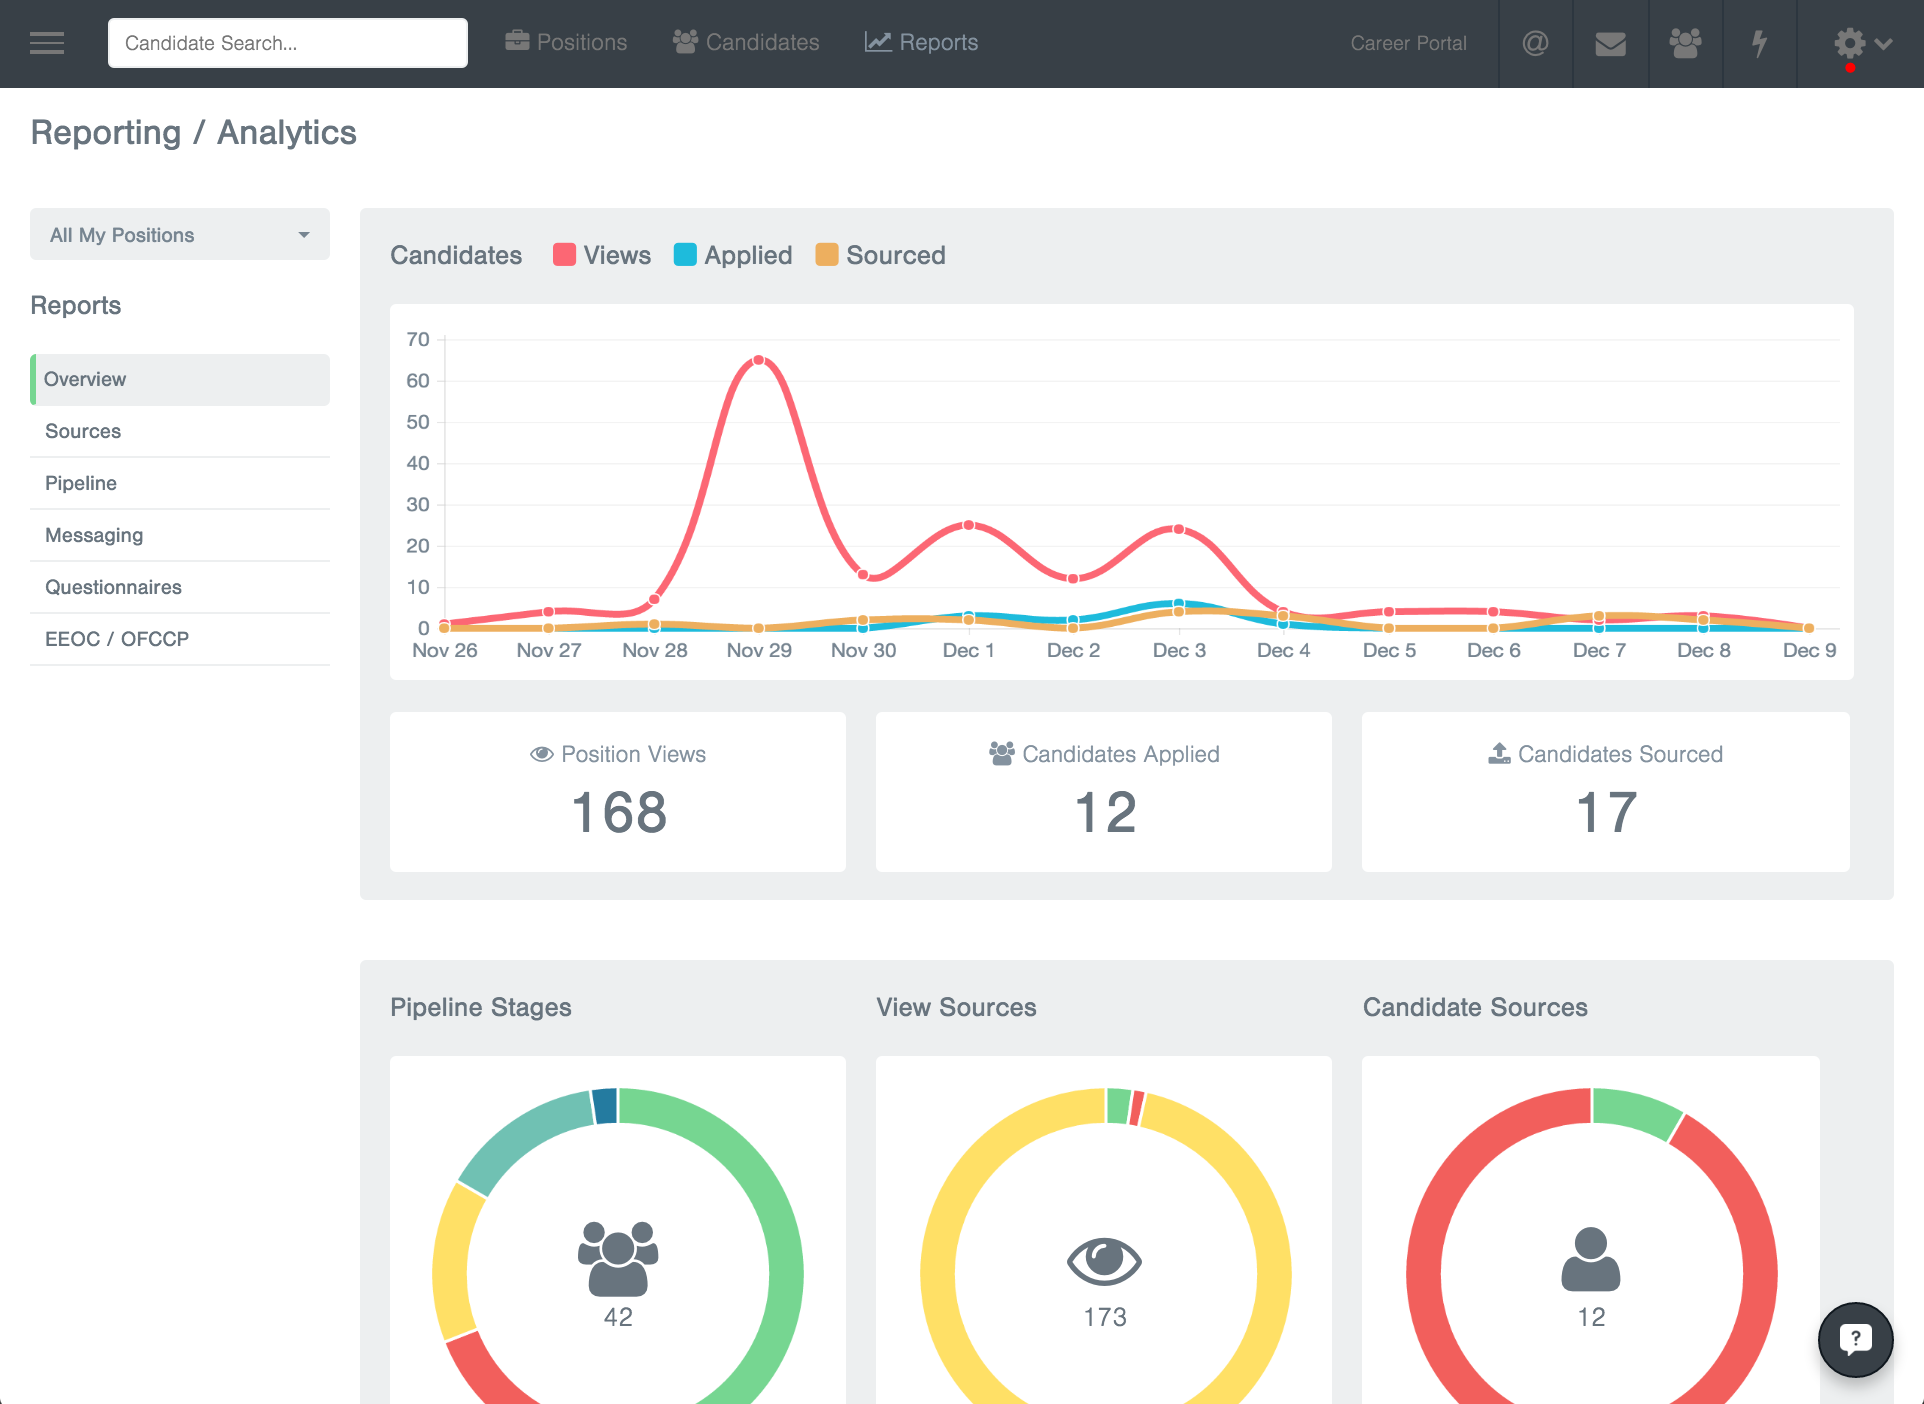
Task: Click the eye icon in View Sources chart
Action: [1104, 1260]
